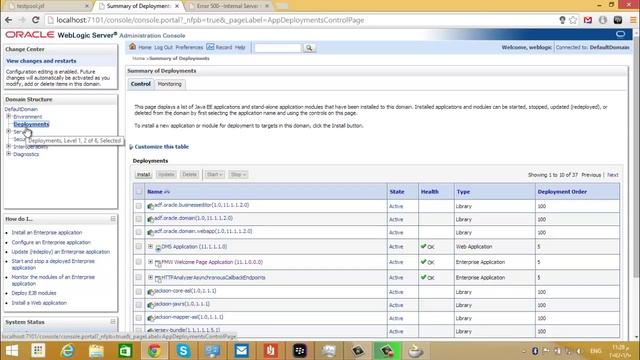Click library icon of adf.oracle.businesseditor

(x=151, y=206)
